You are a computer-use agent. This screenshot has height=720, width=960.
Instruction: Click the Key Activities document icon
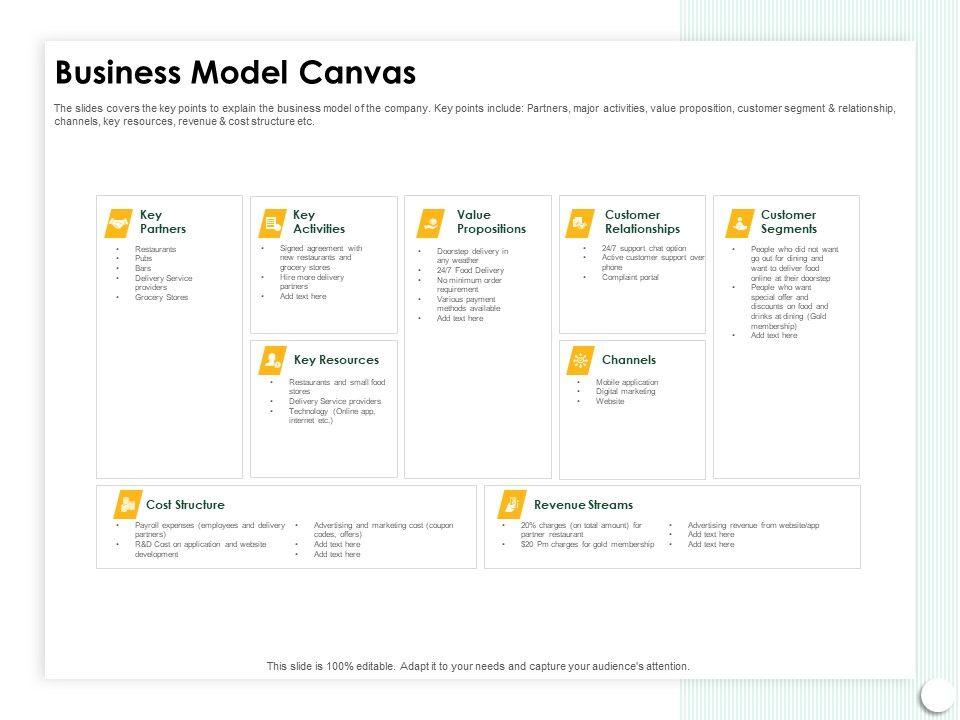[x=272, y=223]
